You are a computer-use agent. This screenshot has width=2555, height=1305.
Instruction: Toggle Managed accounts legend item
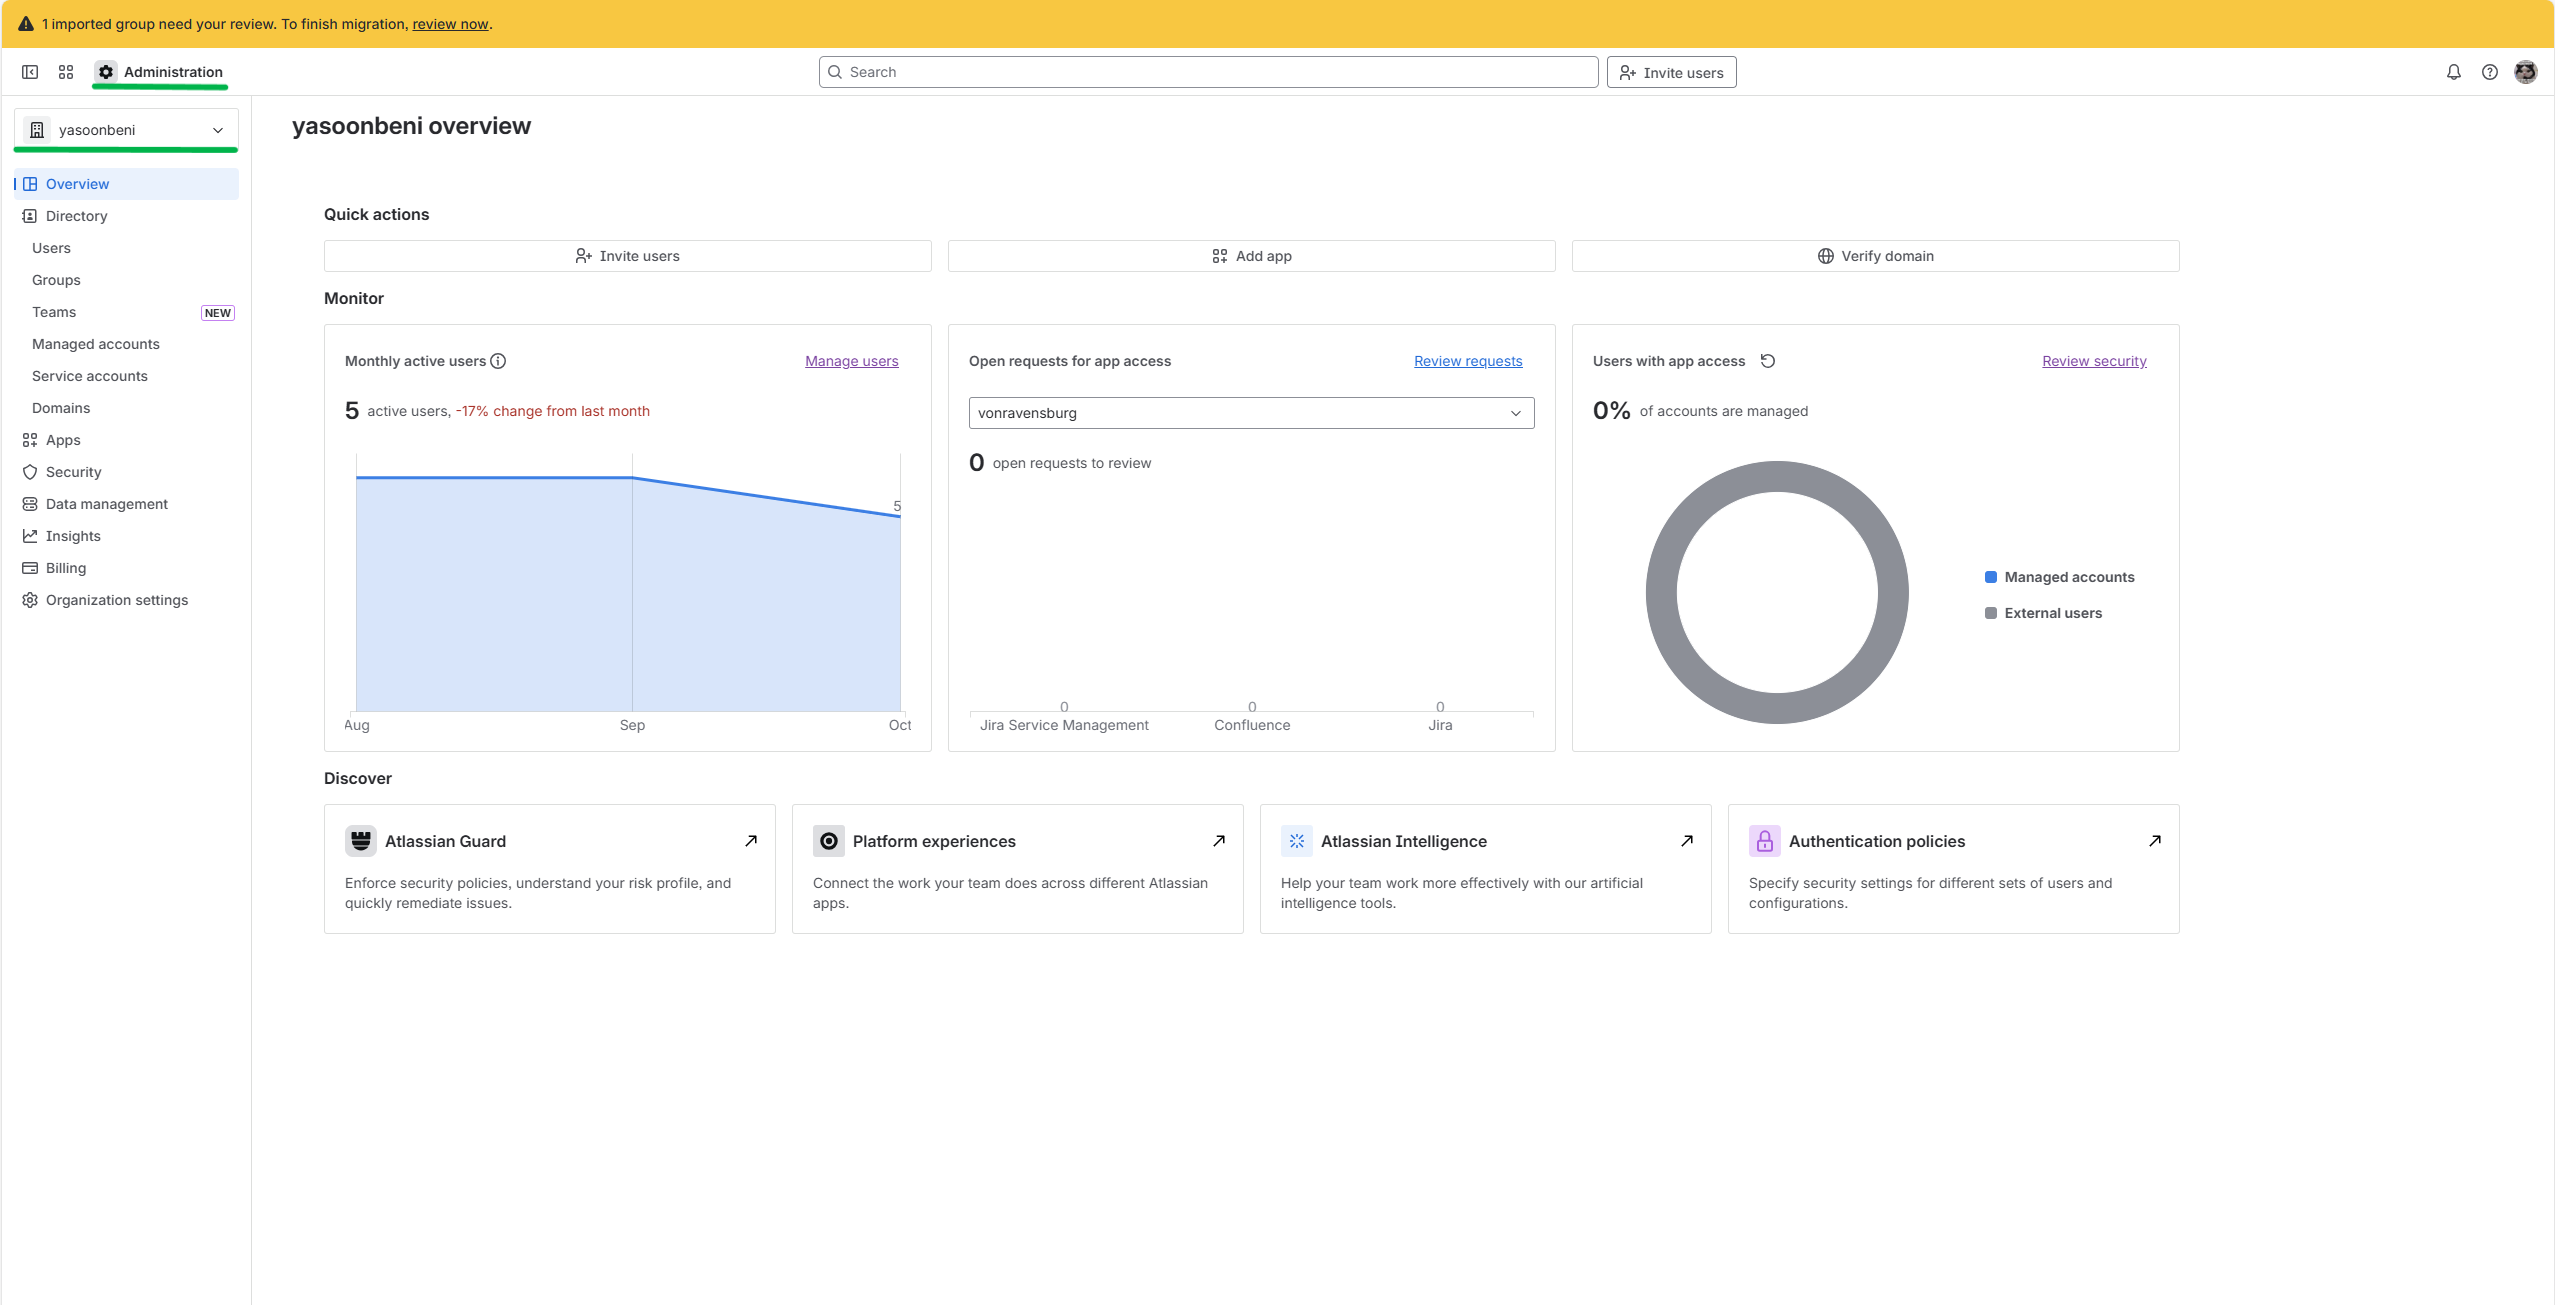click(x=2059, y=577)
